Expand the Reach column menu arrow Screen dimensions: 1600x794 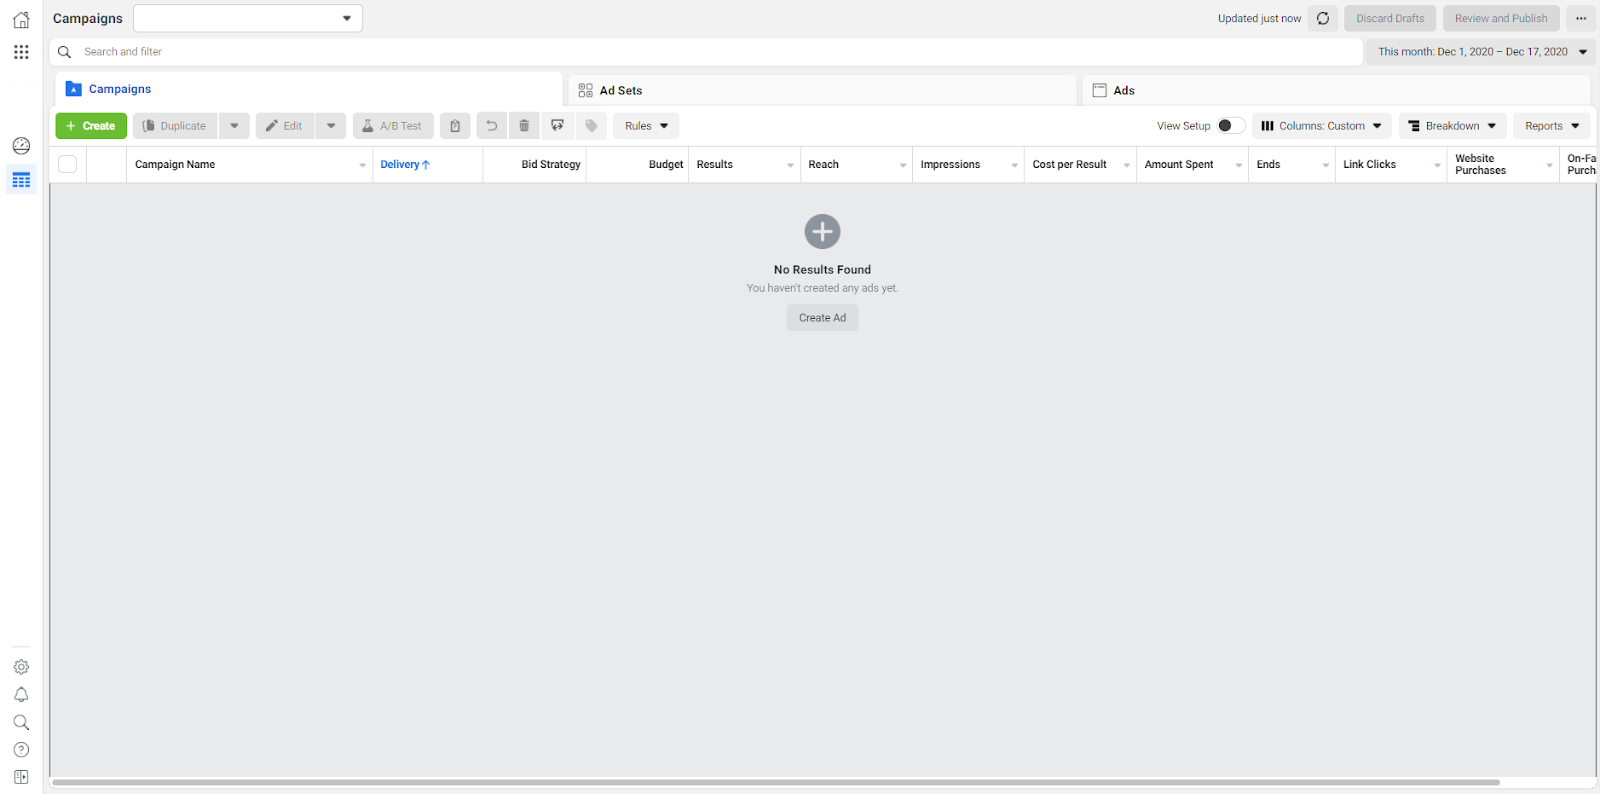coord(902,165)
